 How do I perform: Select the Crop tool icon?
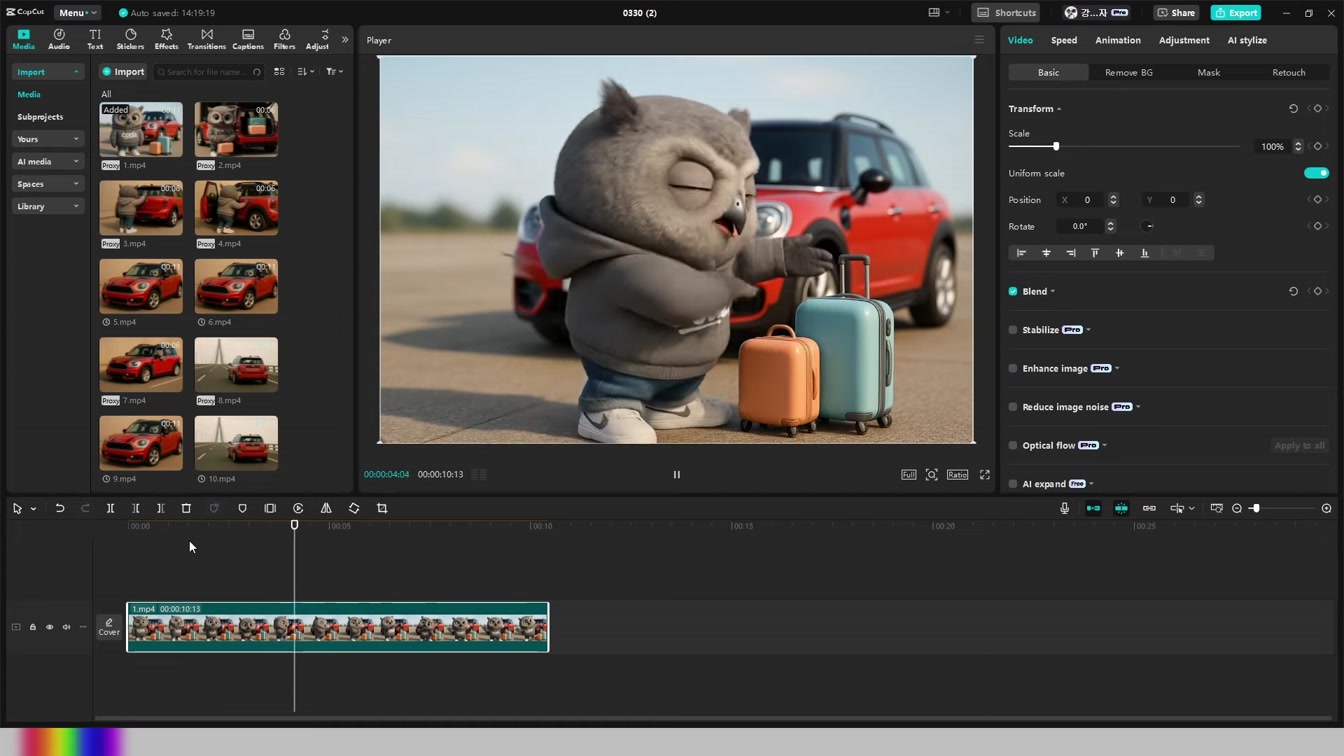pyautogui.click(x=382, y=508)
